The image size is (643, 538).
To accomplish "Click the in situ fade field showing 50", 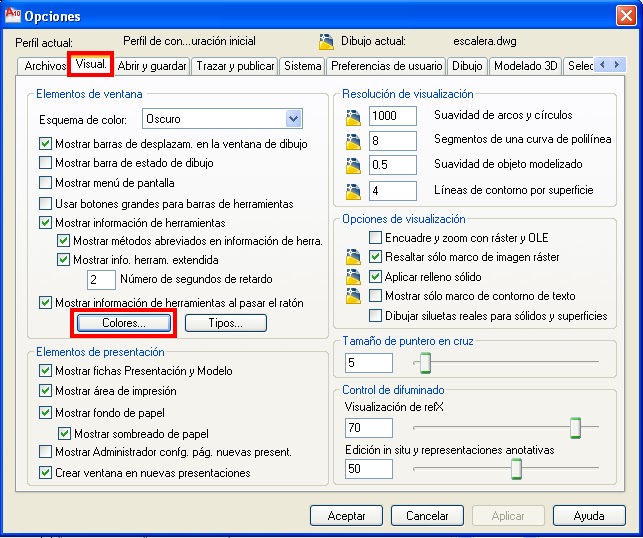I will click(x=369, y=469).
